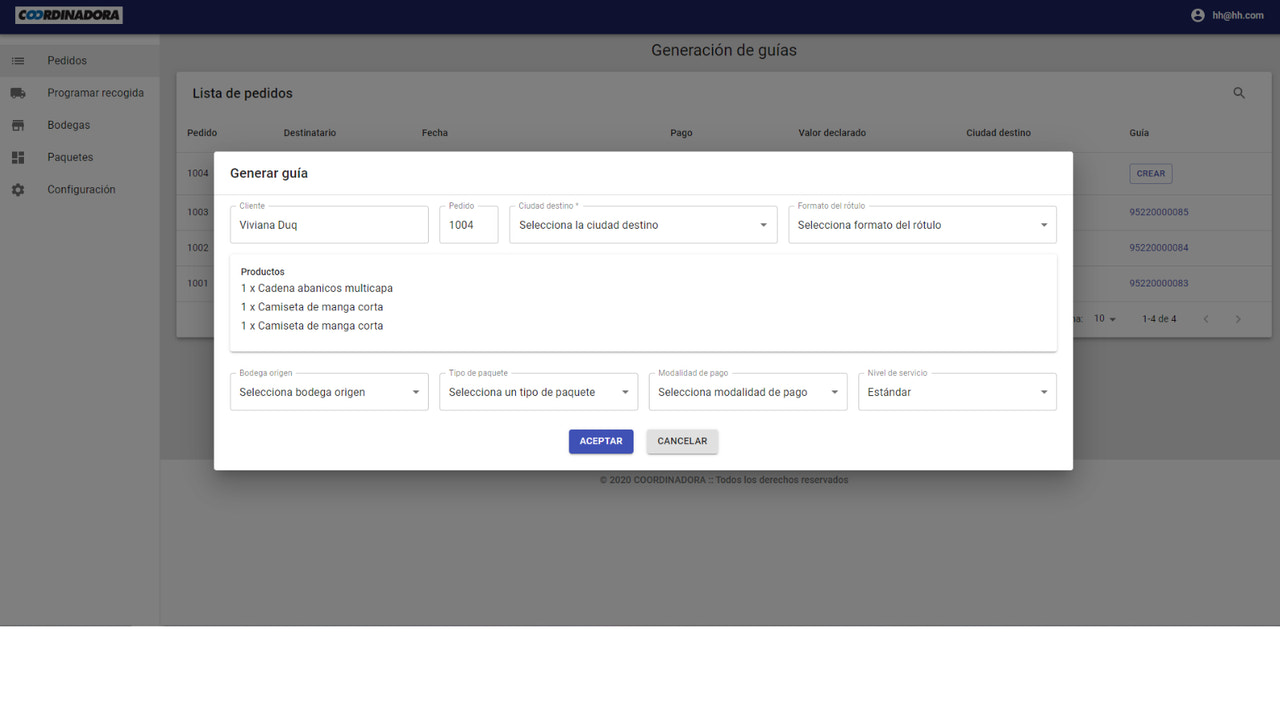Open the Formato del rótulo dropdown

922,225
